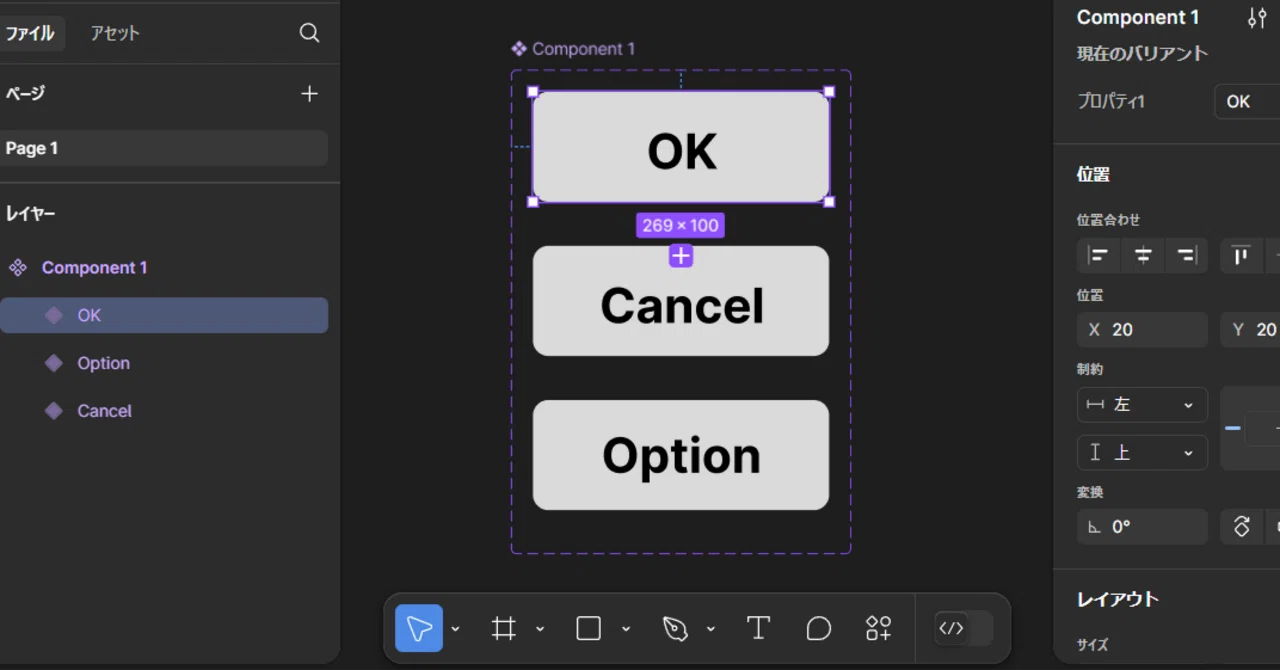Click the search icon in left panel

pos(310,33)
